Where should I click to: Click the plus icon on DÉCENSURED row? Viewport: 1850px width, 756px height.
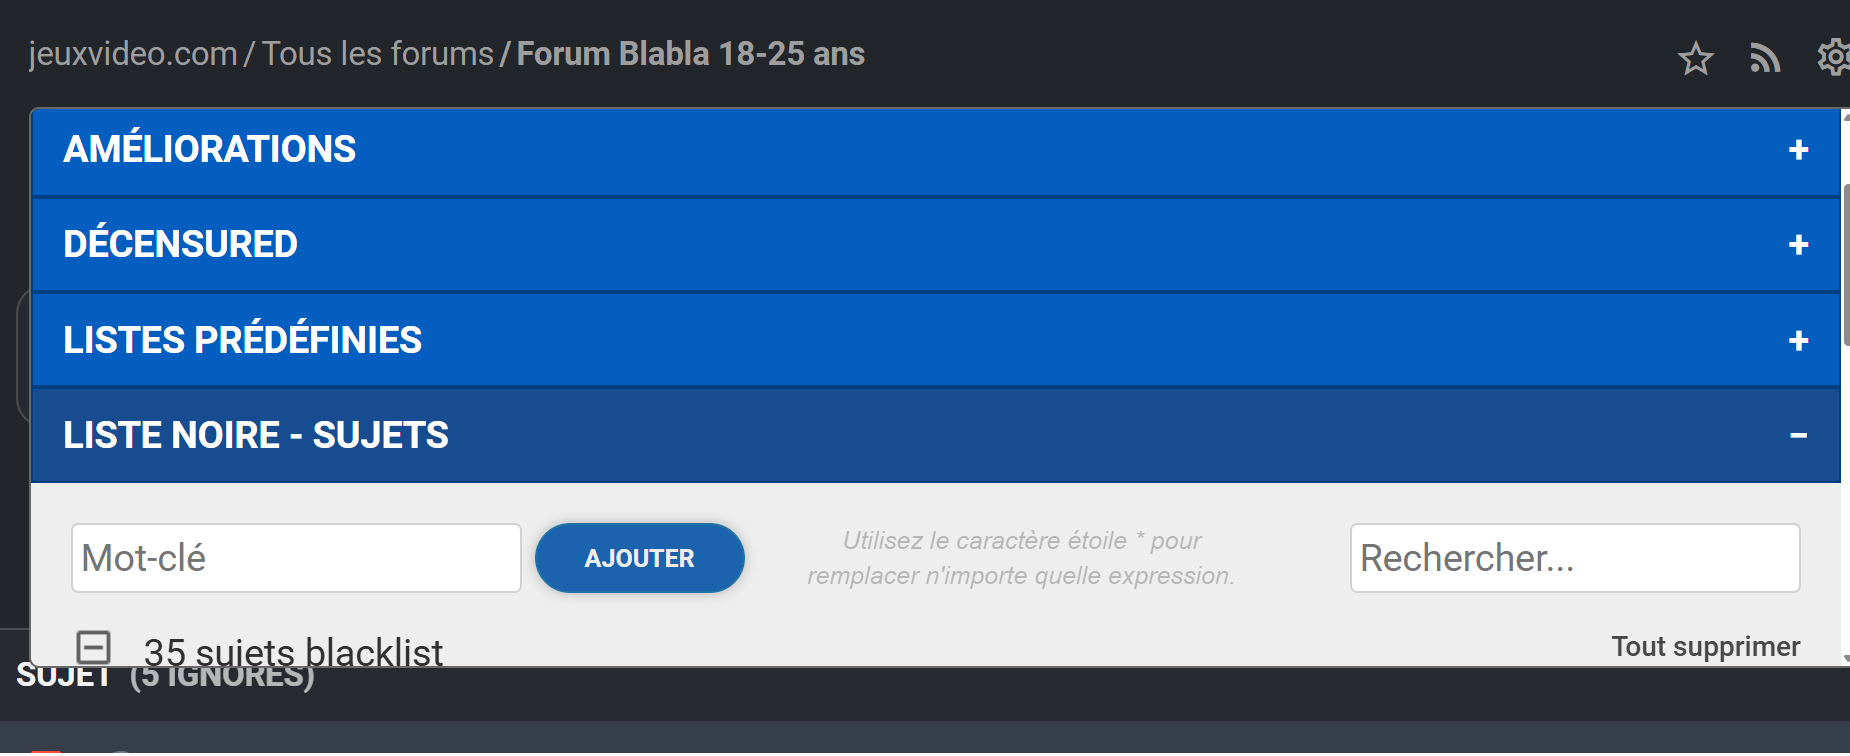(x=1798, y=245)
